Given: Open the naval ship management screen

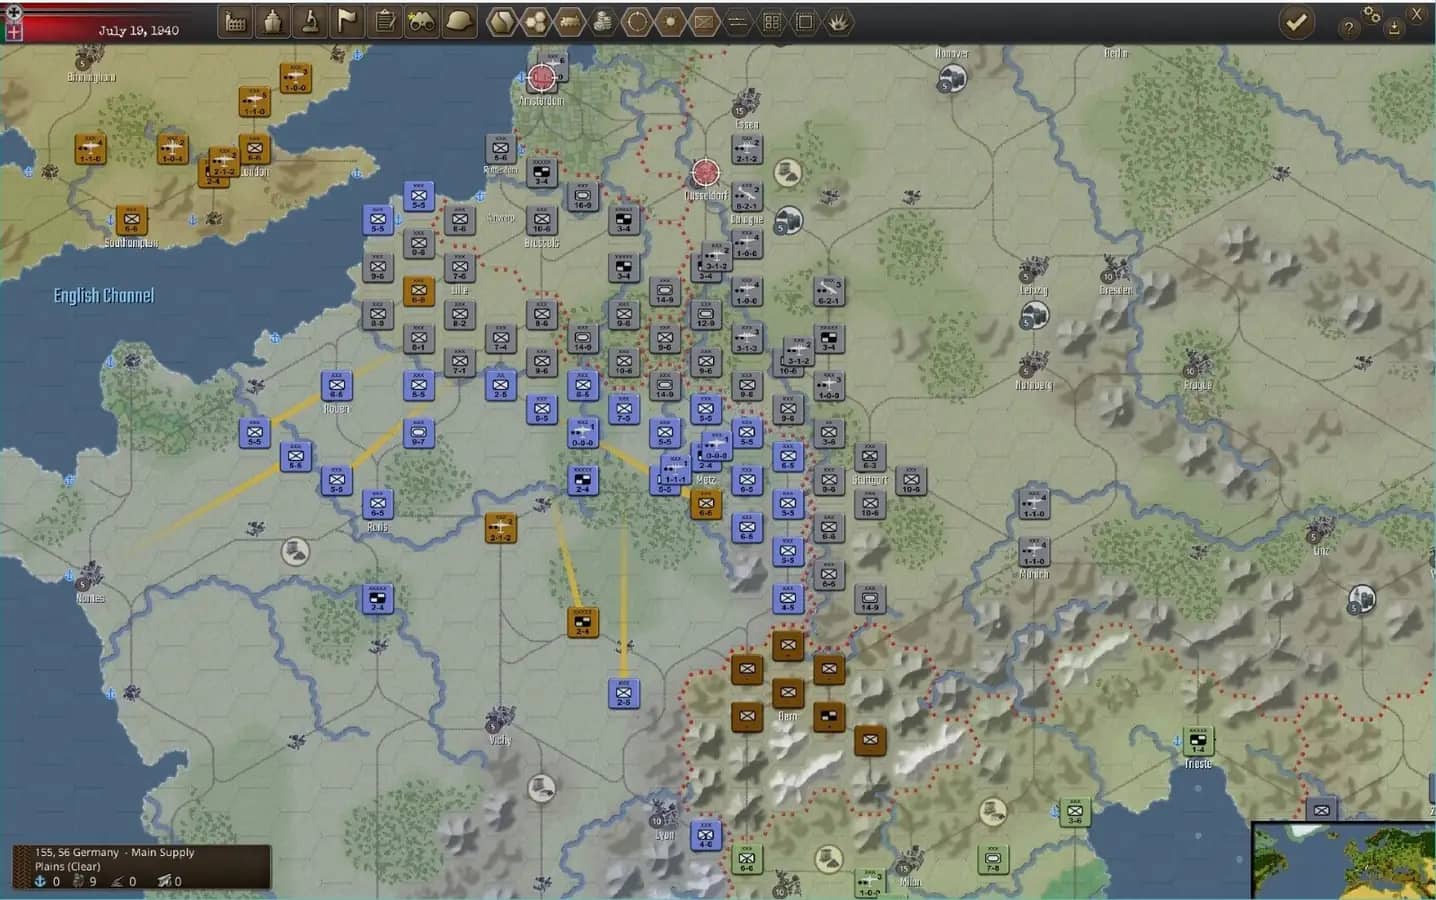Looking at the screenshot, I should 273,20.
